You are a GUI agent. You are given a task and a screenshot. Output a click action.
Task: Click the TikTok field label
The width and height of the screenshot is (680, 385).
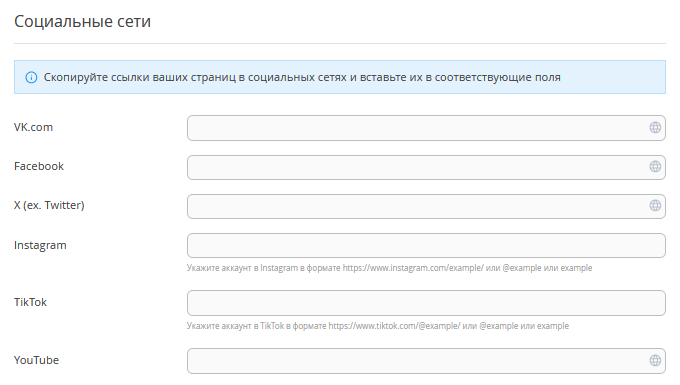[x=30, y=302]
